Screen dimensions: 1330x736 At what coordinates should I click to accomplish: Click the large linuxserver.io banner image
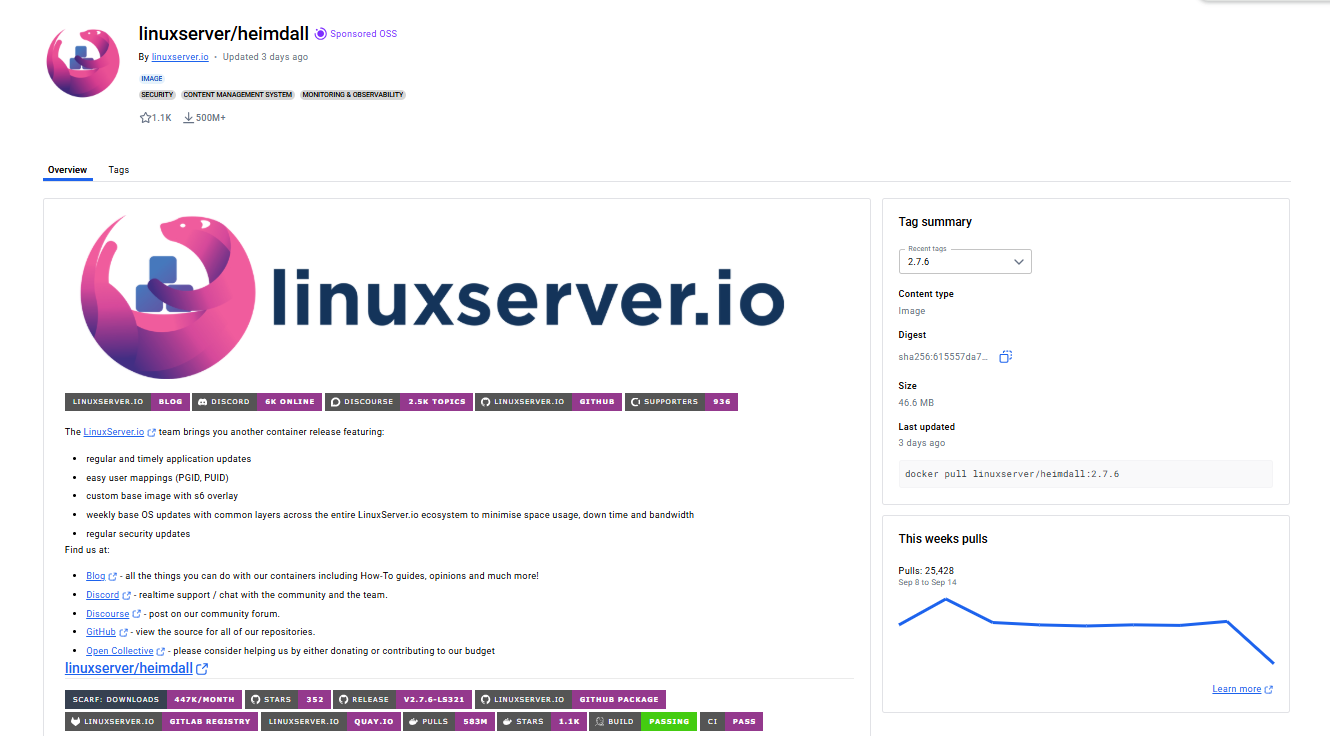pyautogui.click(x=432, y=296)
